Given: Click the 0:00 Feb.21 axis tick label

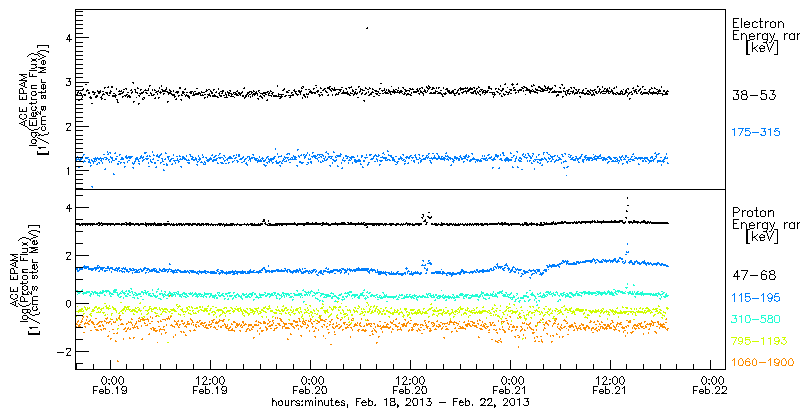Looking at the screenshot, I should coord(511,385).
